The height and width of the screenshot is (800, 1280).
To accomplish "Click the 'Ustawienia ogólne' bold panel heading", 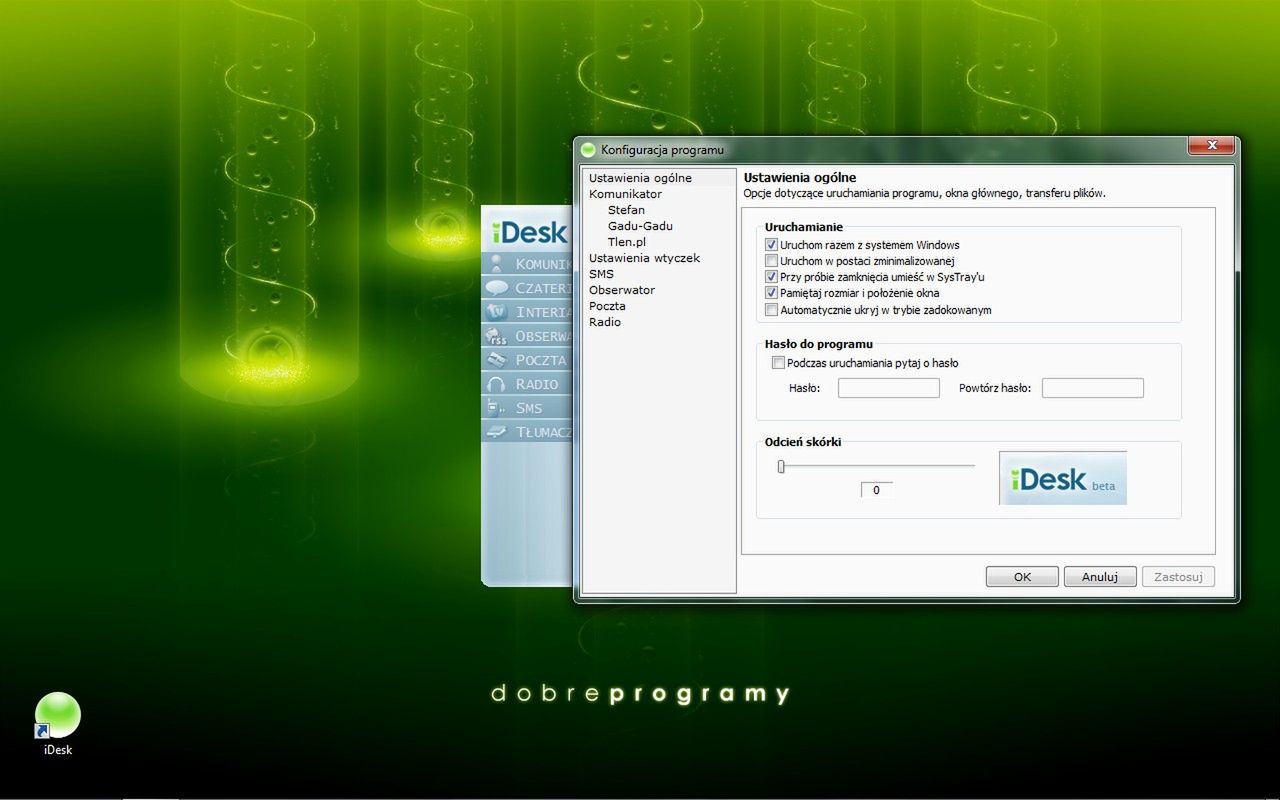I will 800,178.
